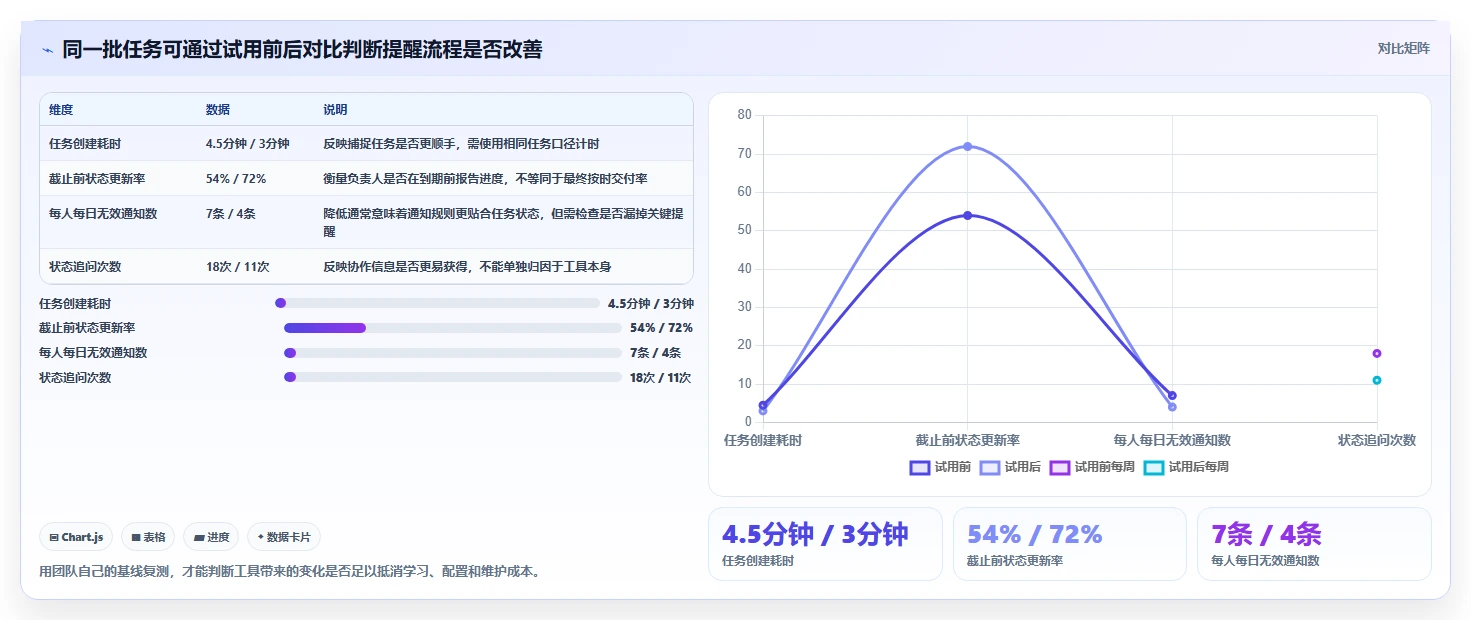
Task: Click the description starting 降低通常意味着通知规则
Action: [x=503, y=223]
